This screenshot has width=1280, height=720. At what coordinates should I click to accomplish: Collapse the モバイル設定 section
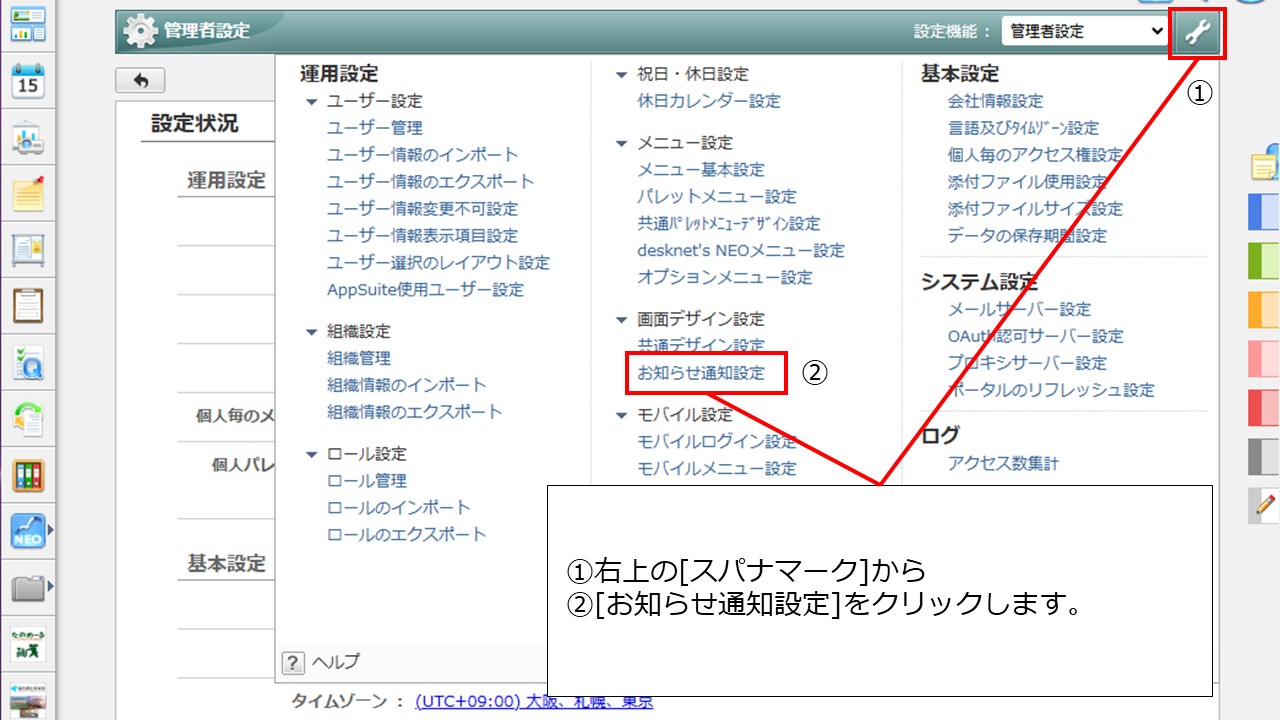click(622, 416)
